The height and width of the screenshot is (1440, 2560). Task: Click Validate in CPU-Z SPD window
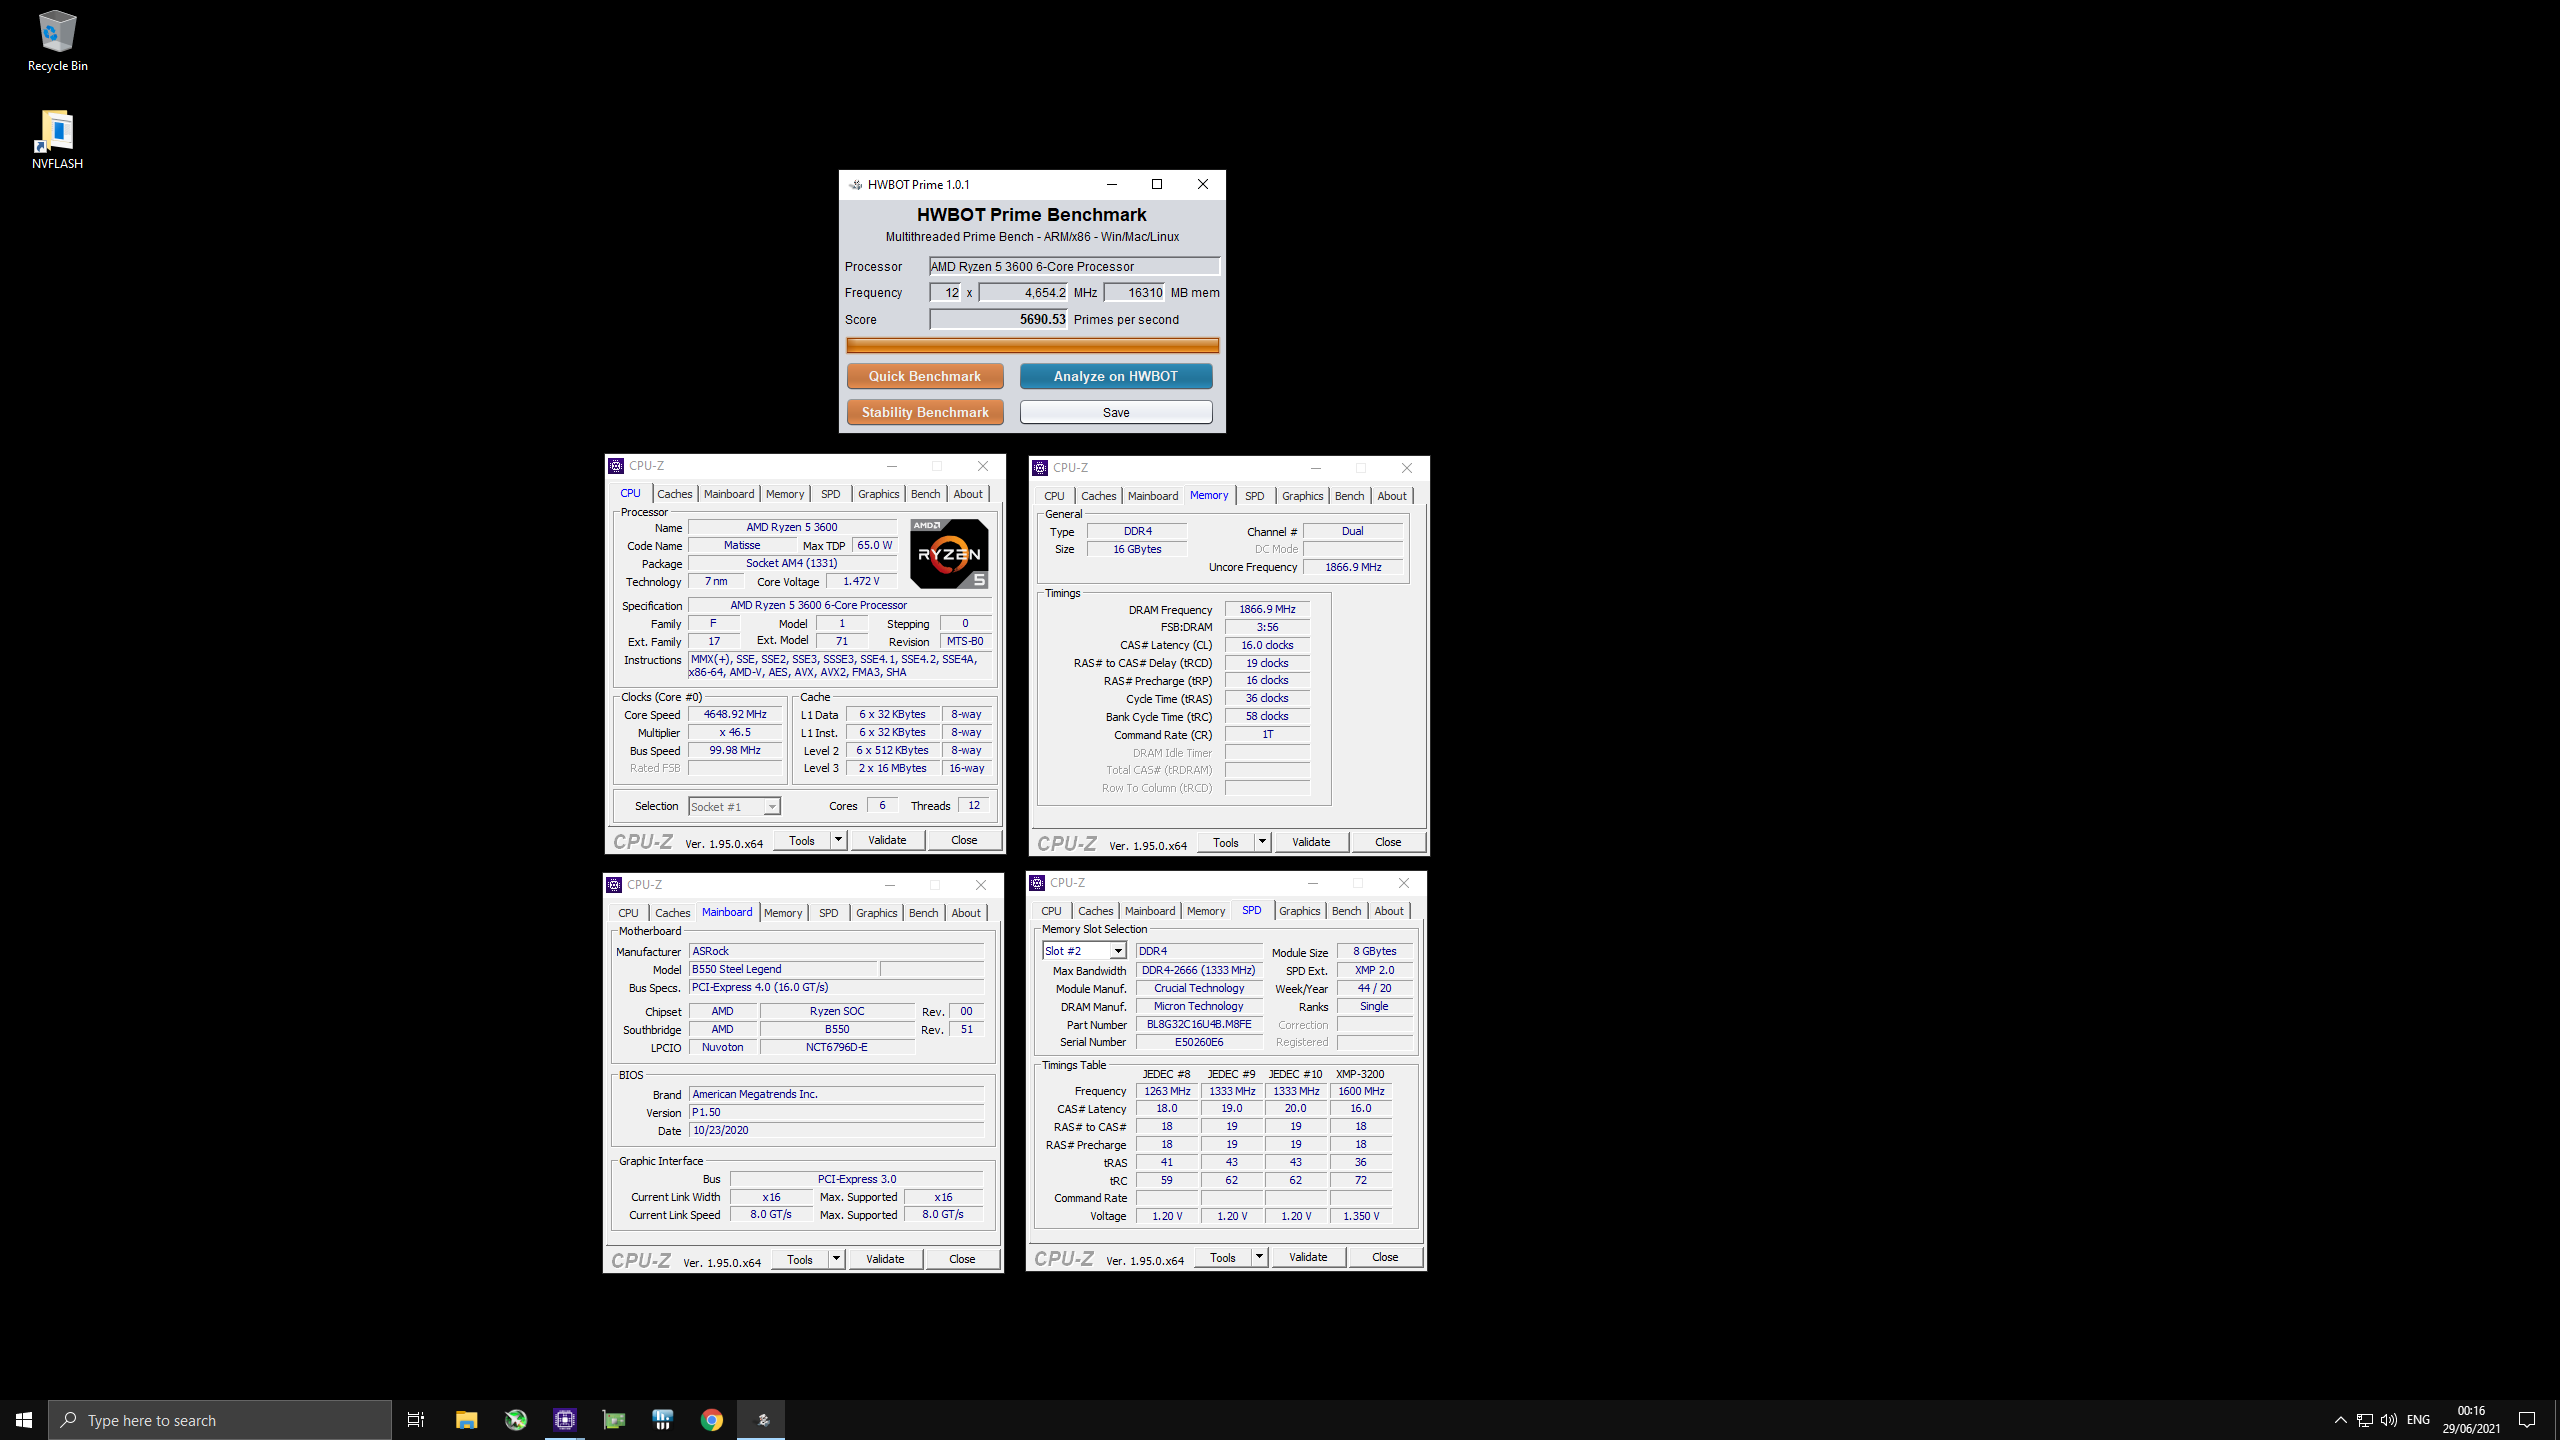click(1308, 1257)
